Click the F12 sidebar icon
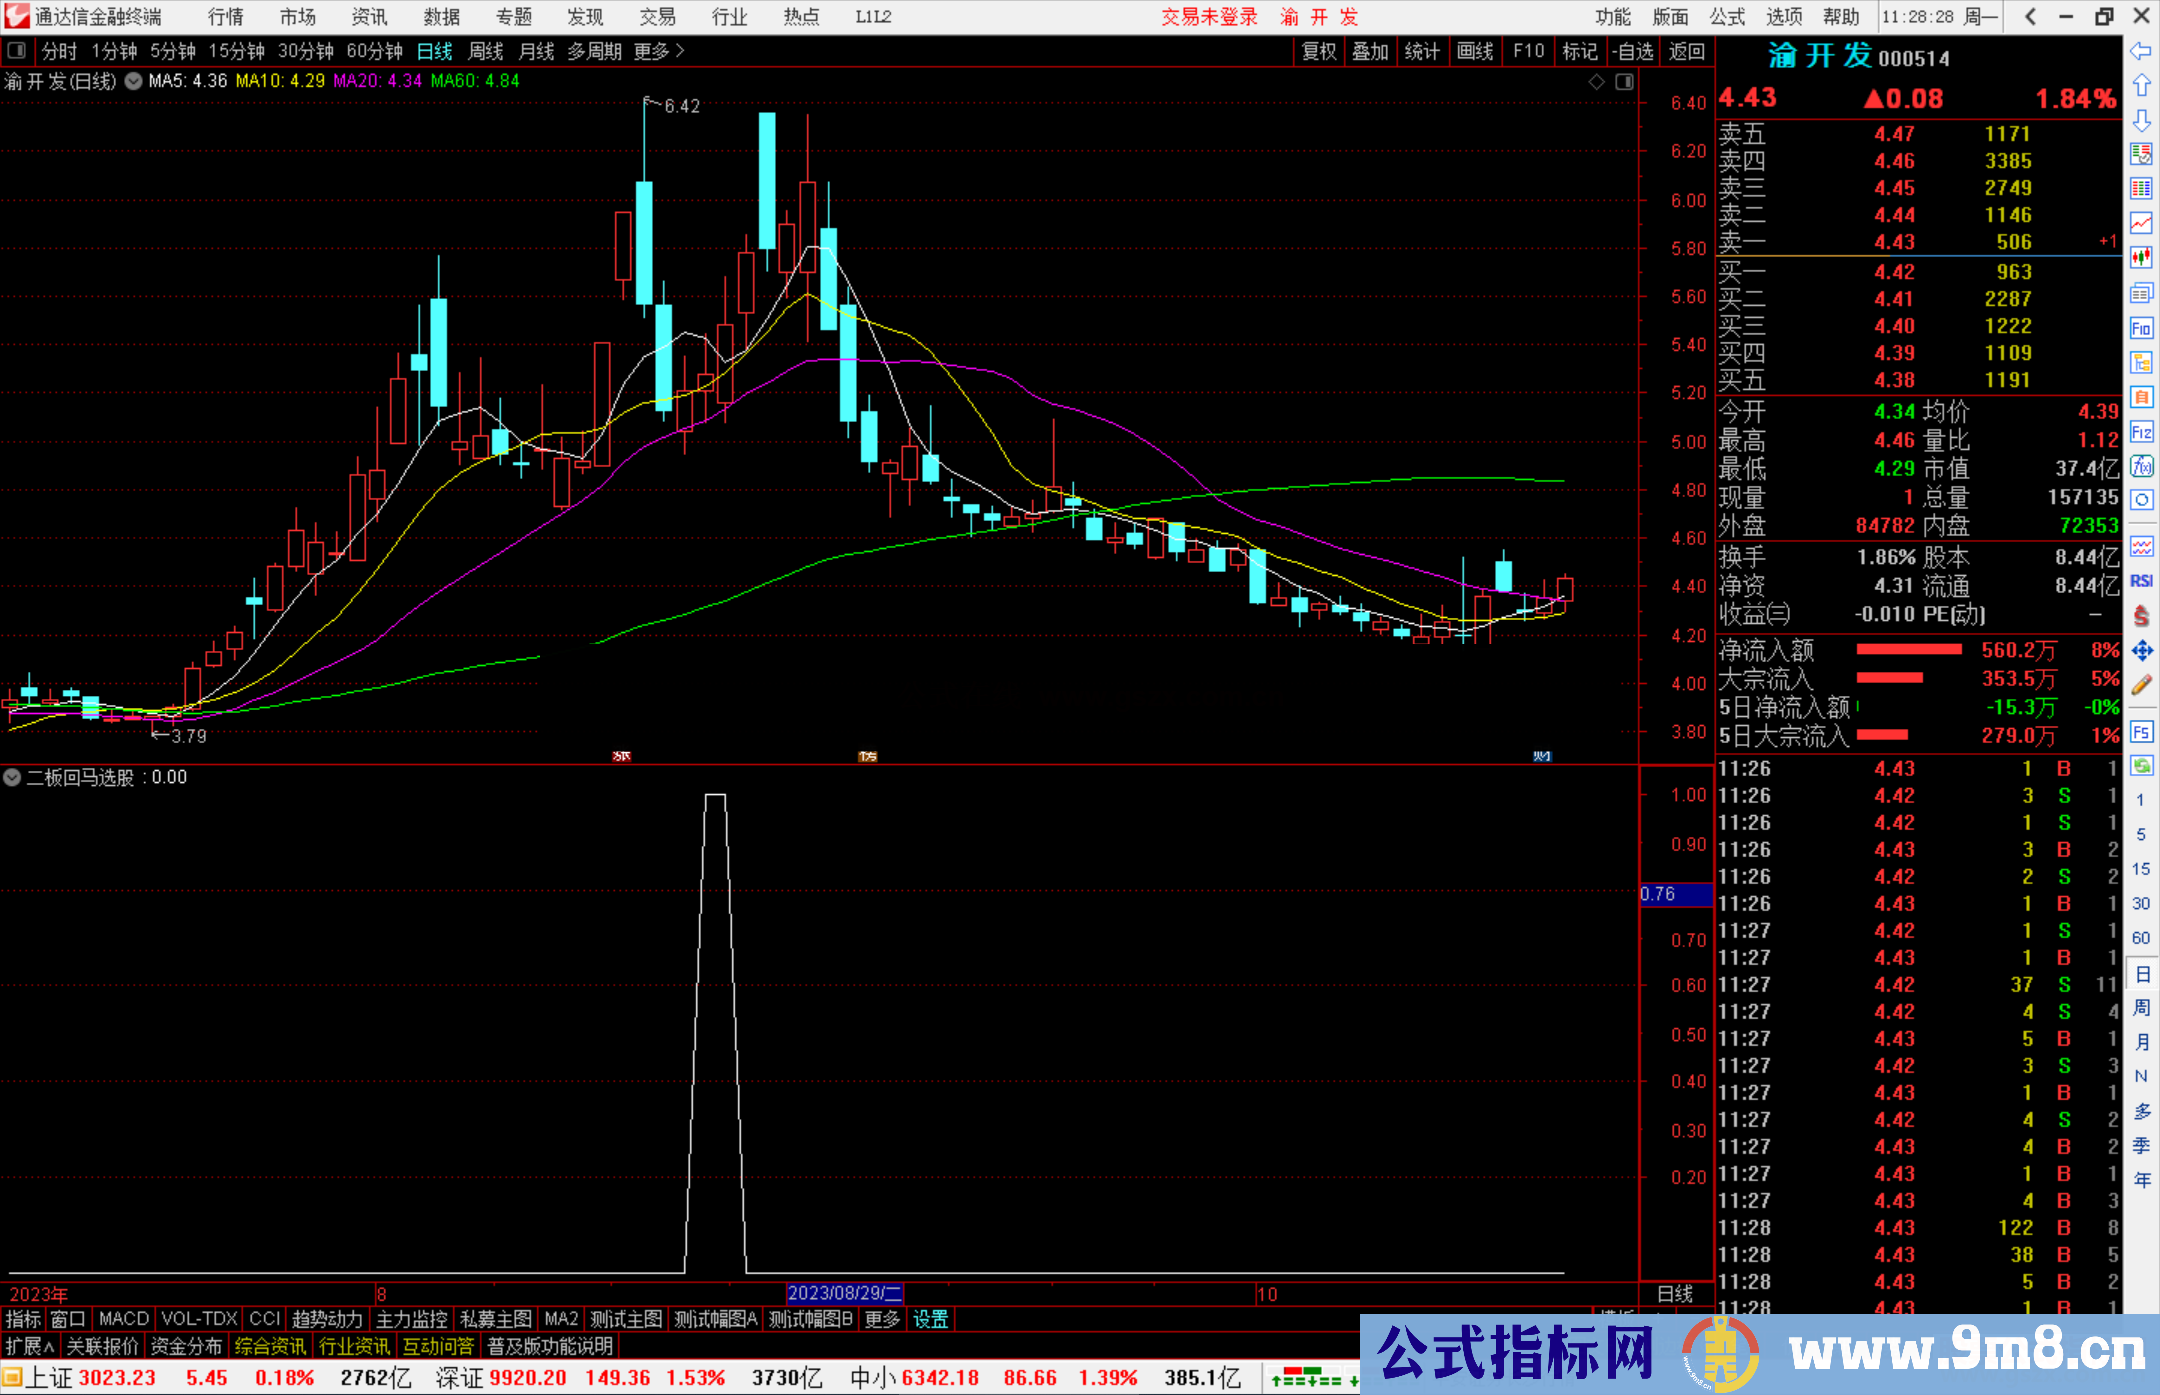The image size is (2160, 1395). click(x=2141, y=432)
